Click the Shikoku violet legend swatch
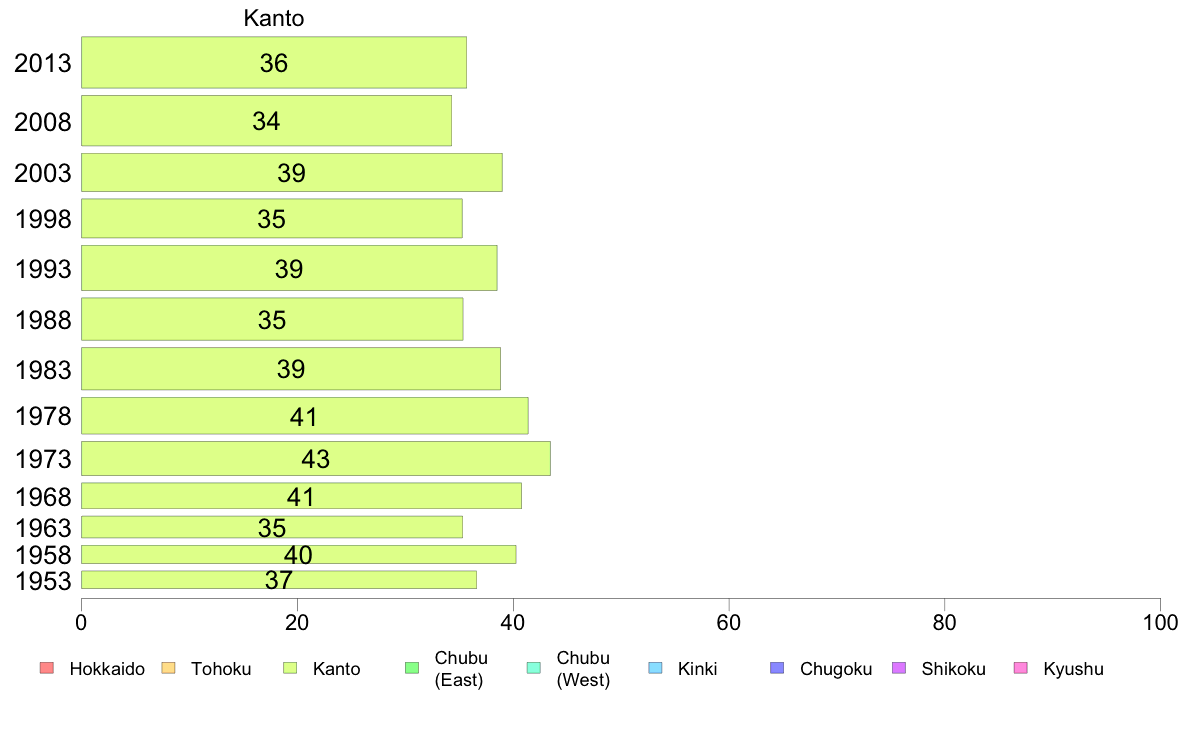 coord(899,668)
